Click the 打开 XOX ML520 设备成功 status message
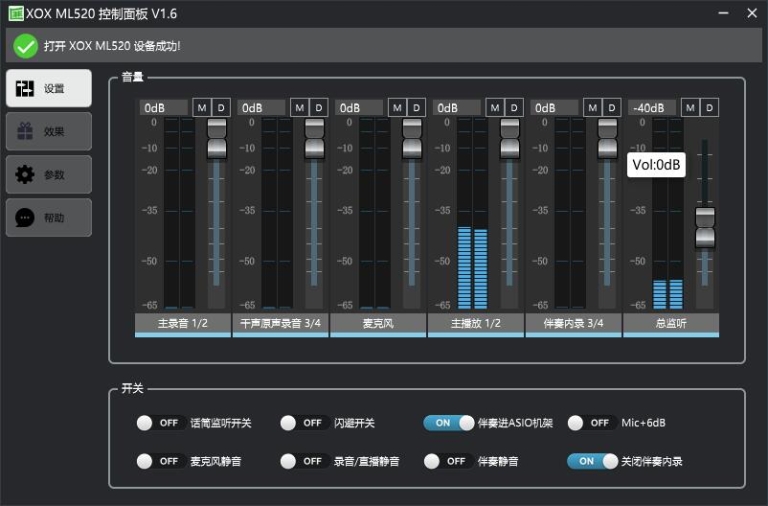Viewport: 768px width, 506px height. click(x=112, y=46)
